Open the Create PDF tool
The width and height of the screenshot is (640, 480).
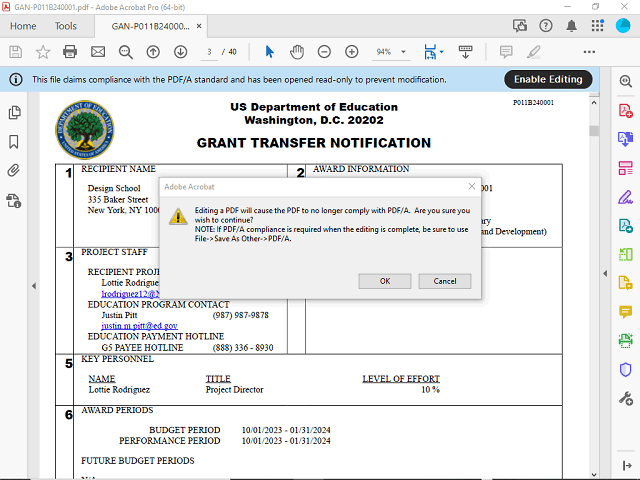click(625, 111)
